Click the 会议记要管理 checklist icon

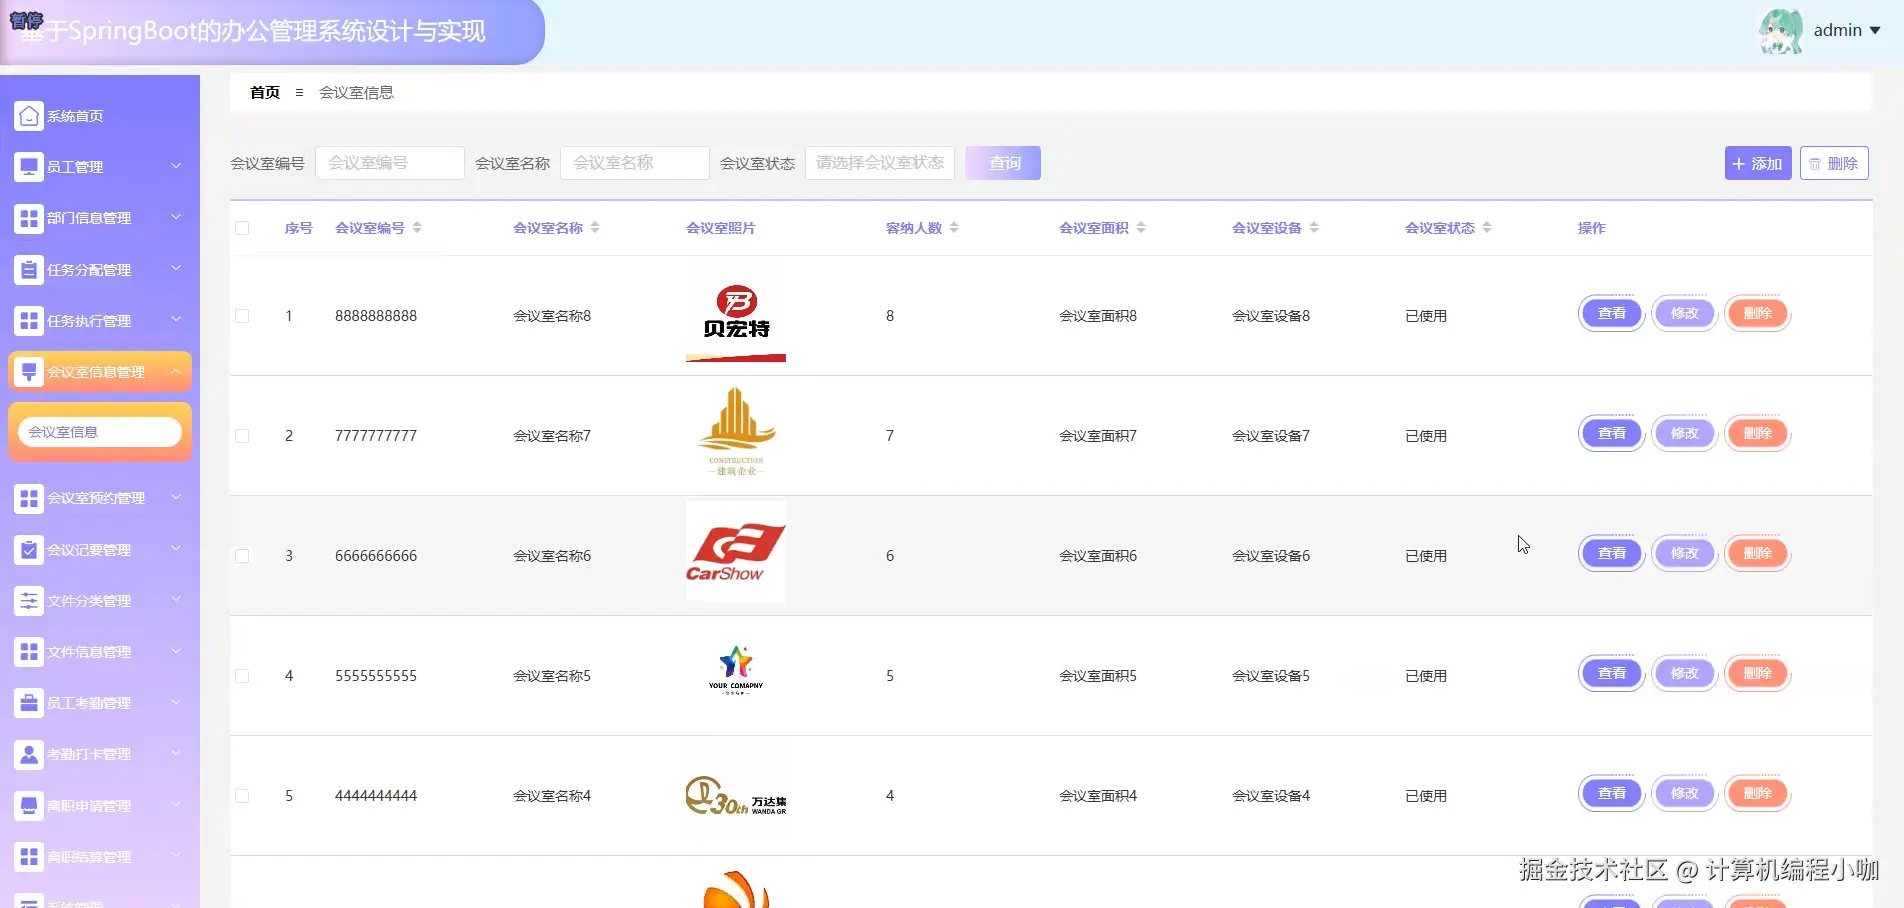(29, 550)
